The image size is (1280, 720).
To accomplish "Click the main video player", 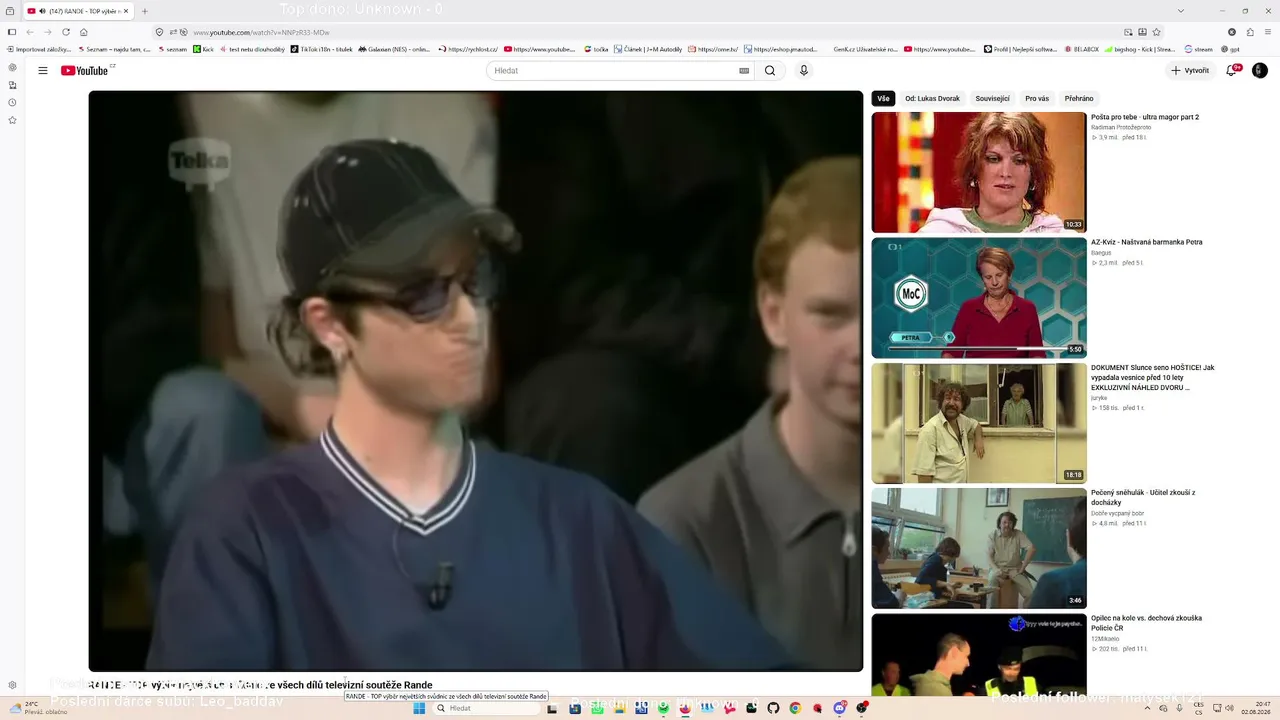I will click(476, 381).
